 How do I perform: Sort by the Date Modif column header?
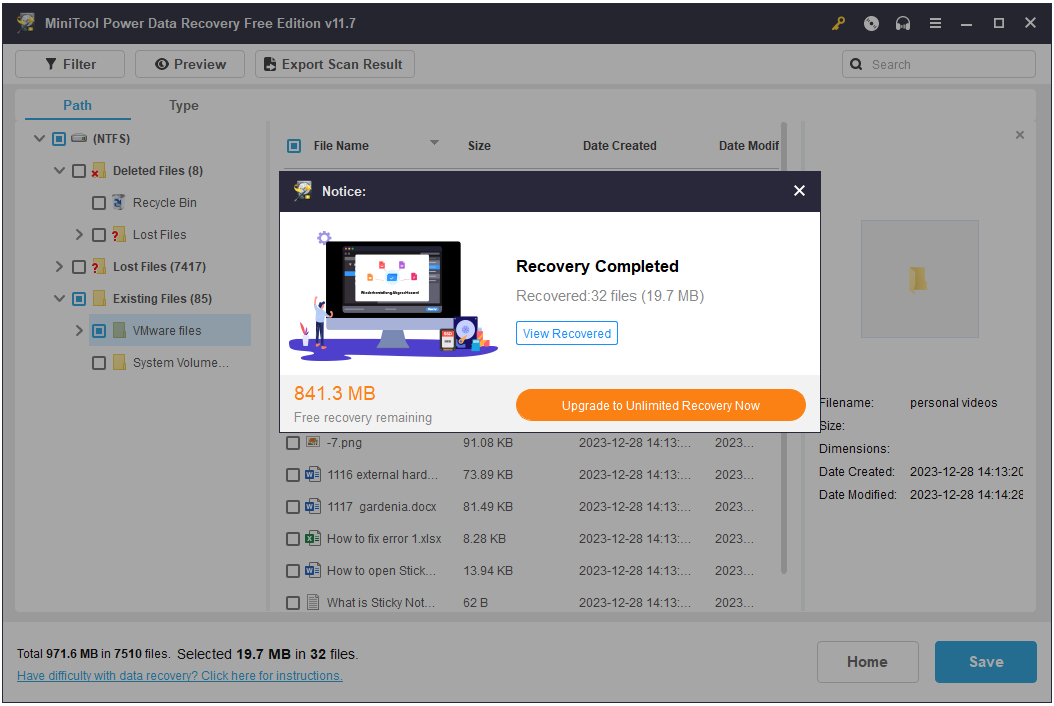[748, 146]
